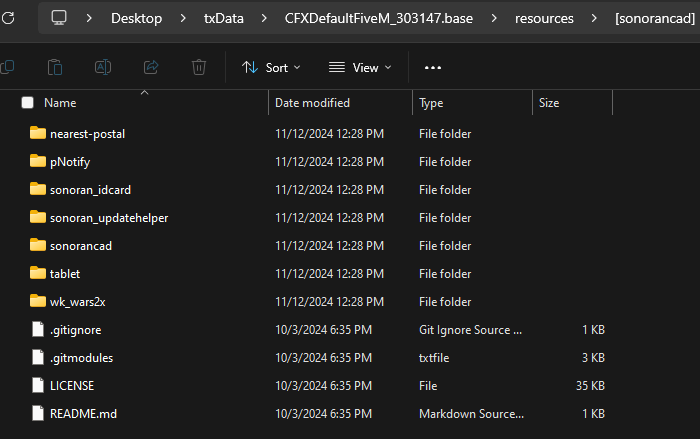Click the Type column header
The width and height of the screenshot is (700, 439).
click(431, 103)
